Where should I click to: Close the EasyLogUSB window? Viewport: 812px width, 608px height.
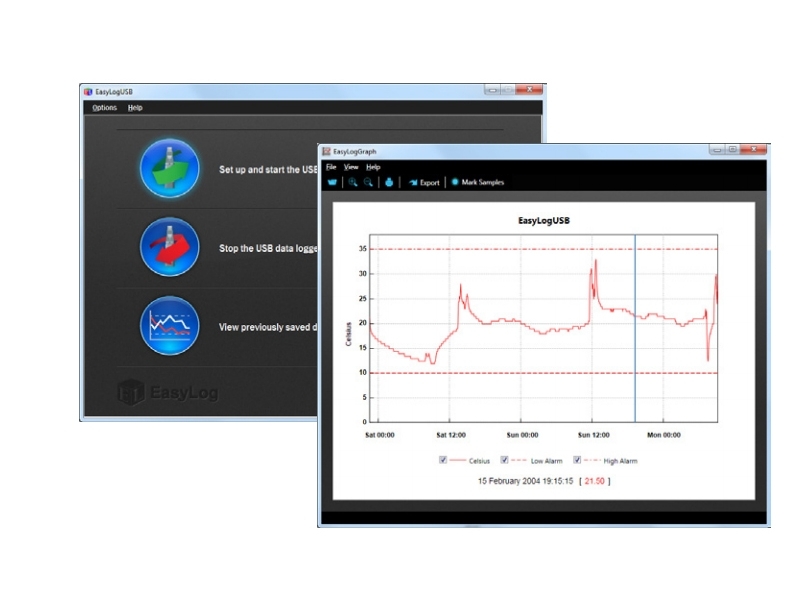pos(529,90)
